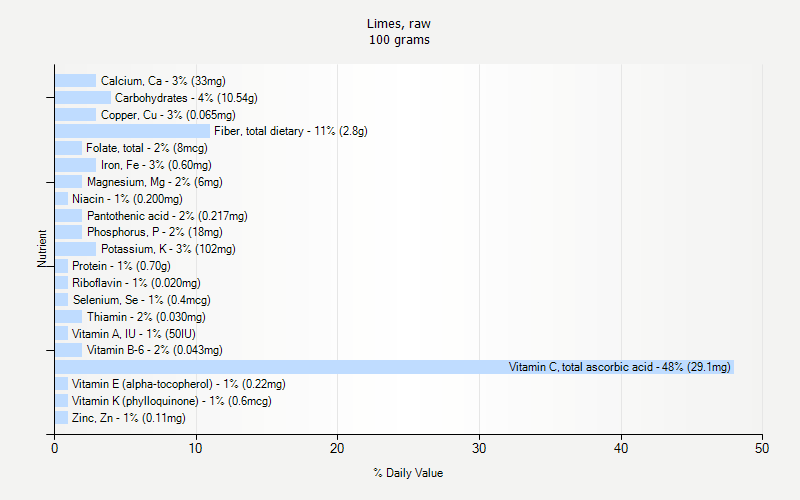
Task: Click the Potassium, K bar
Action: coord(75,249)
